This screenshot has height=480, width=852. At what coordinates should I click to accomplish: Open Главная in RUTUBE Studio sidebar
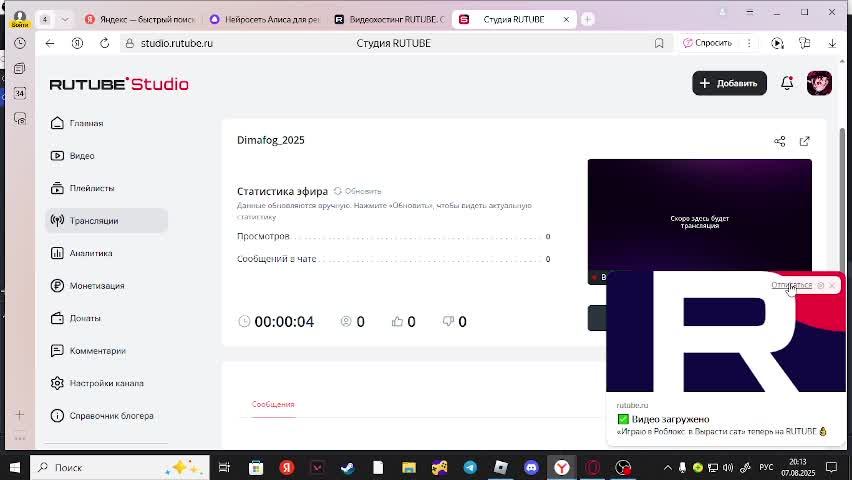point(77,123)
